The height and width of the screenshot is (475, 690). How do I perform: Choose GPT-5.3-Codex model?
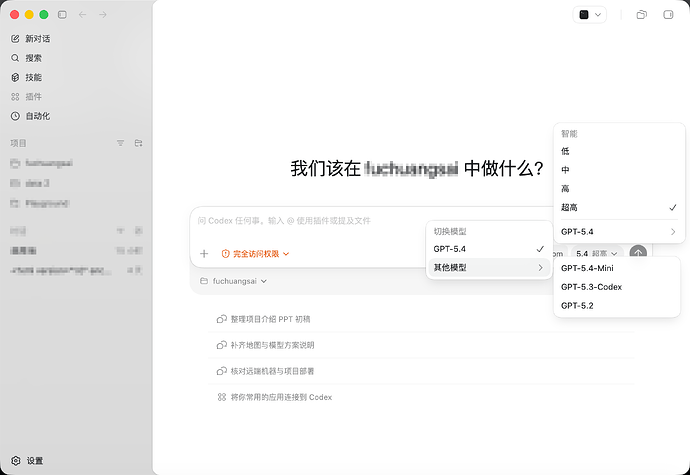617,287
